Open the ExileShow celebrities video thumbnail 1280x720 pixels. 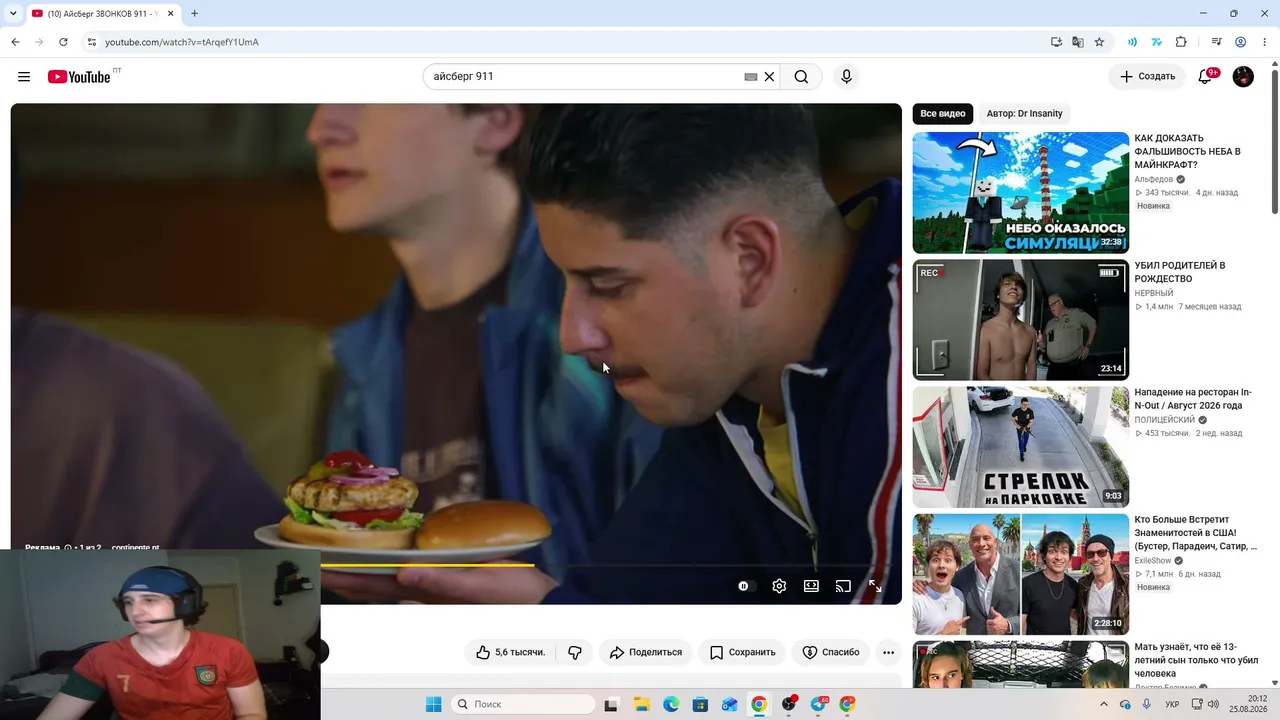(1021, 574)
